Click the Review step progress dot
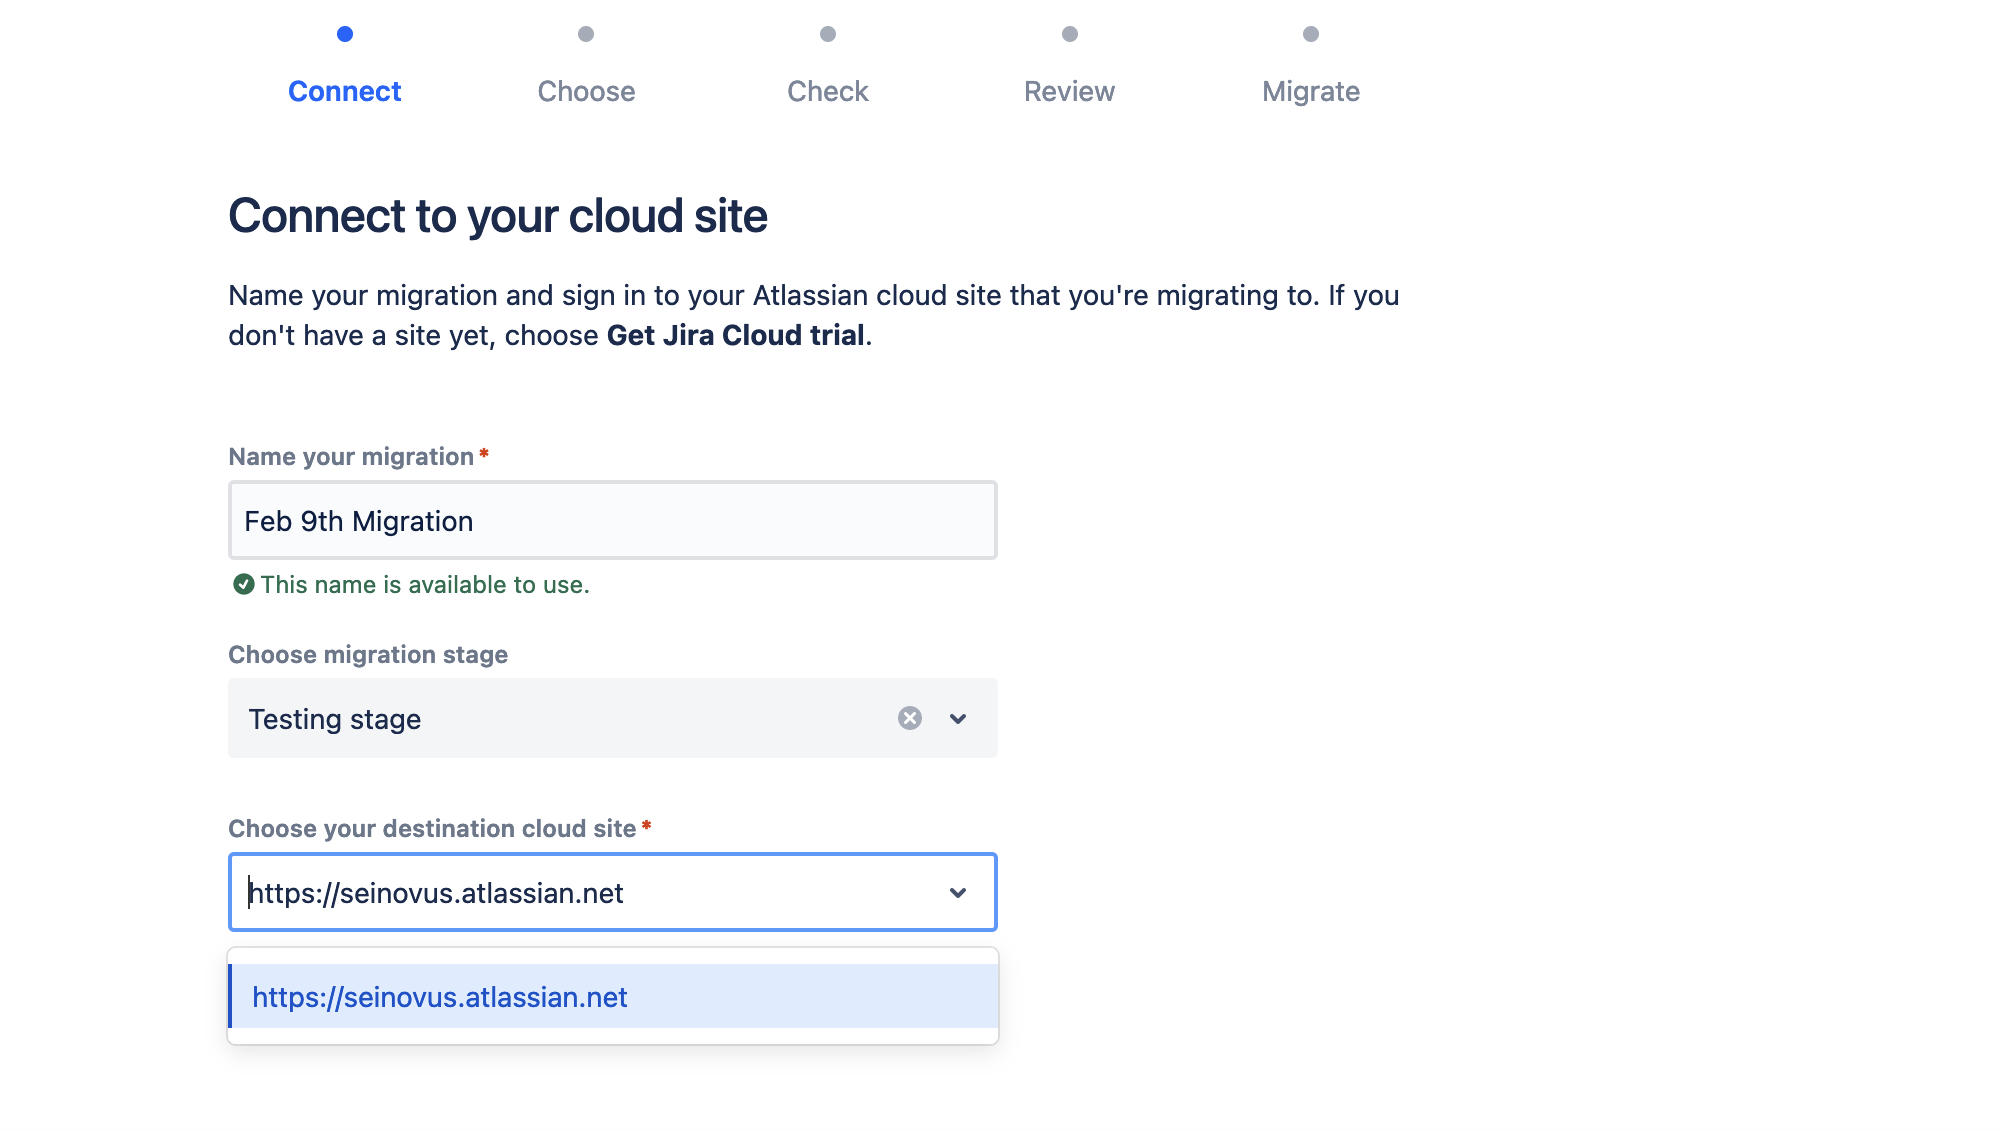Screen dimensions: 2004x1132 1070,34
